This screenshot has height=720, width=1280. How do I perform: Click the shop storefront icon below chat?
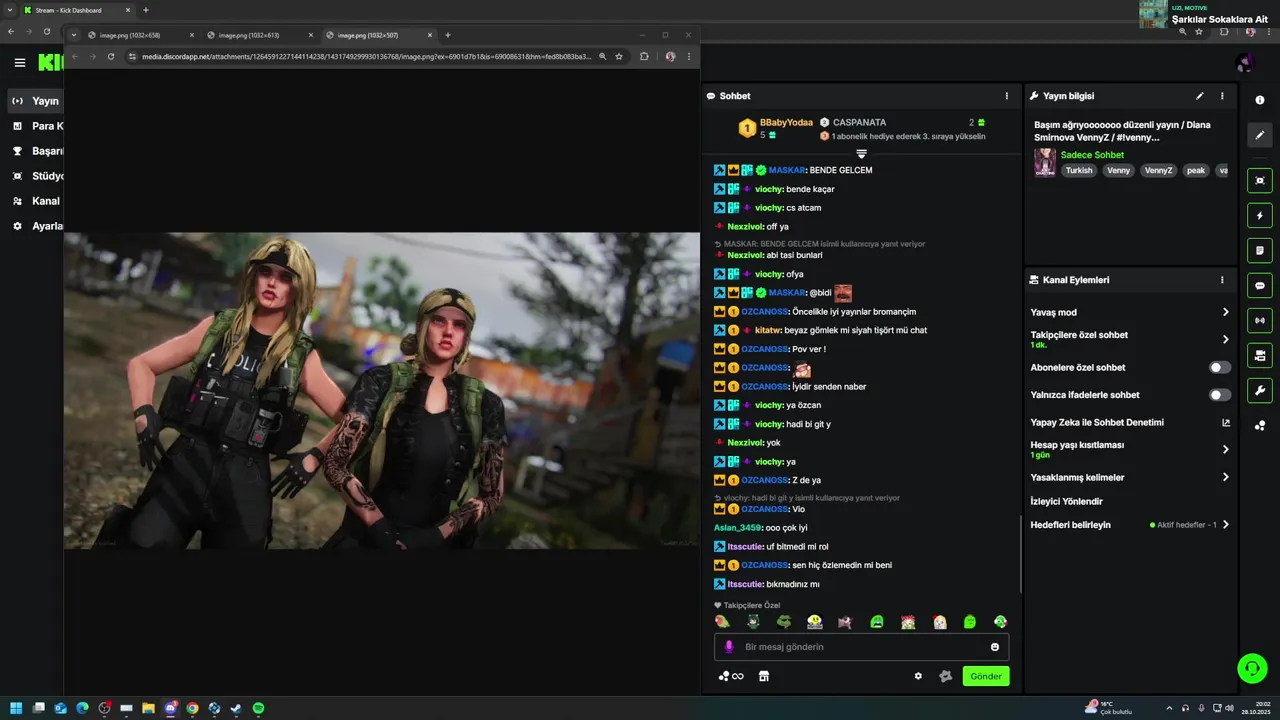pos(764,676)
